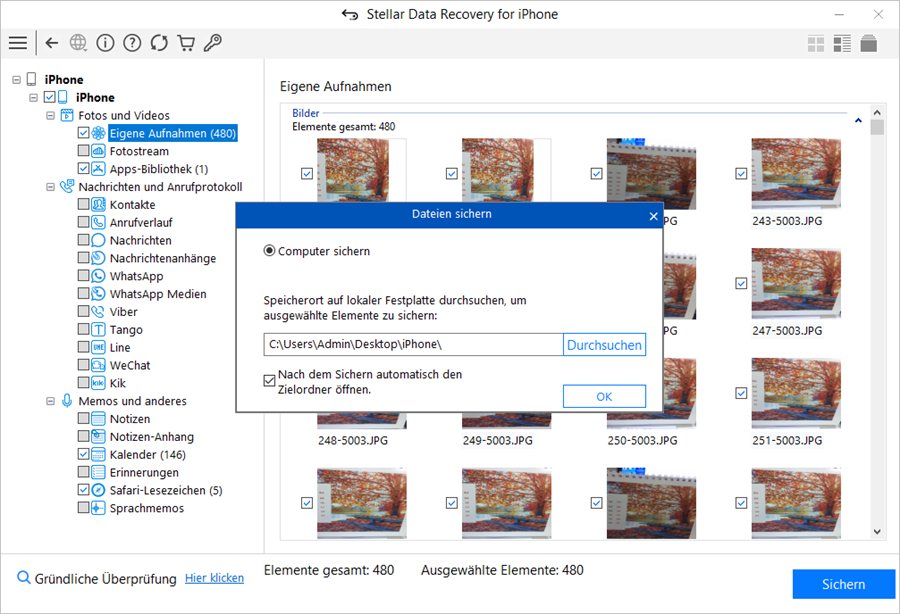Collapse the Fotos und Videos group
The width and height of the screenshot is (900, 614).
click(51, 115)
